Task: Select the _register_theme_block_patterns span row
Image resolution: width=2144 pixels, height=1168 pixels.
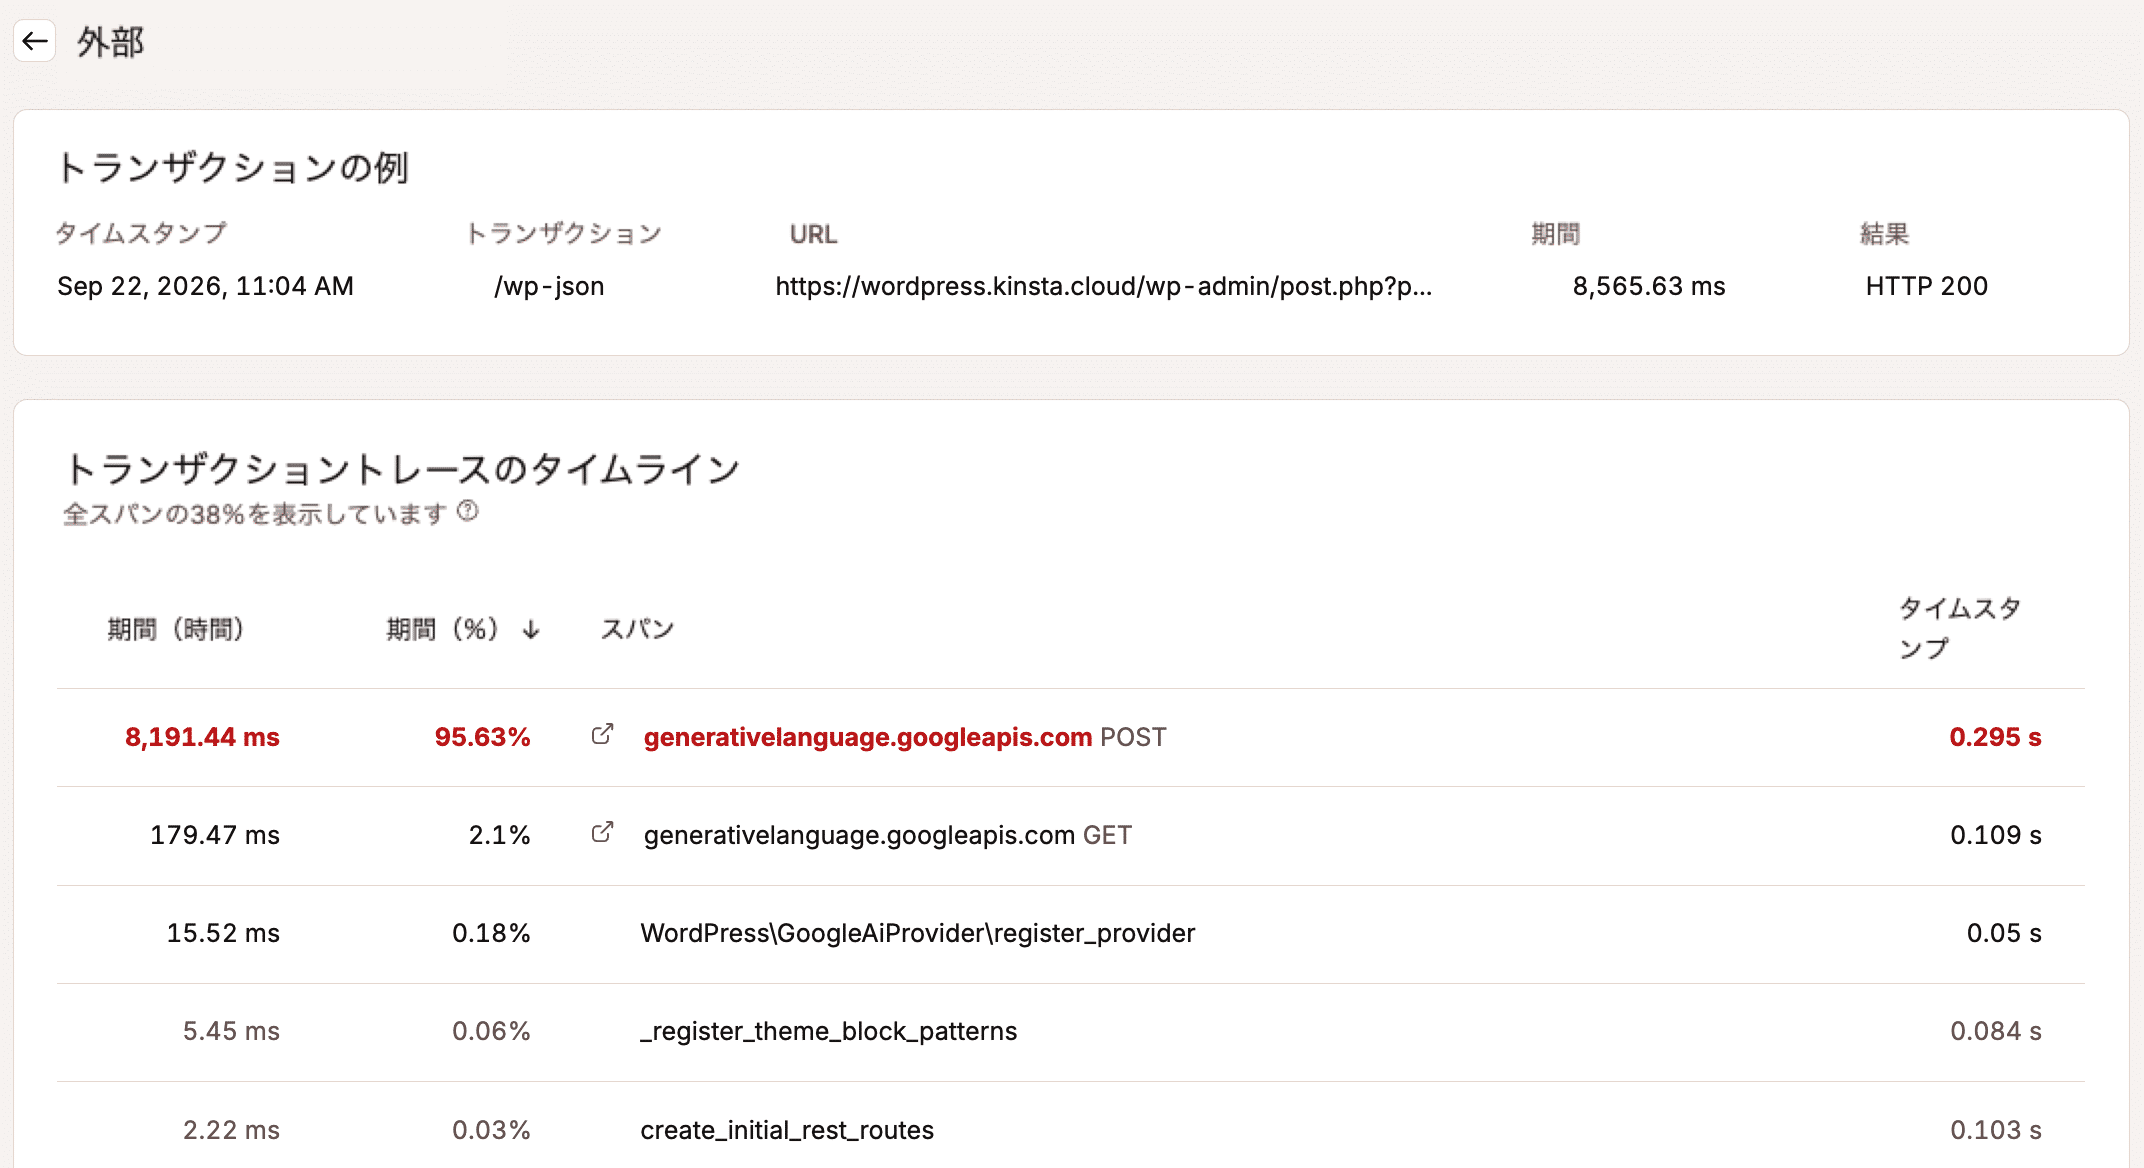Action: (x=1071, y=1032)
